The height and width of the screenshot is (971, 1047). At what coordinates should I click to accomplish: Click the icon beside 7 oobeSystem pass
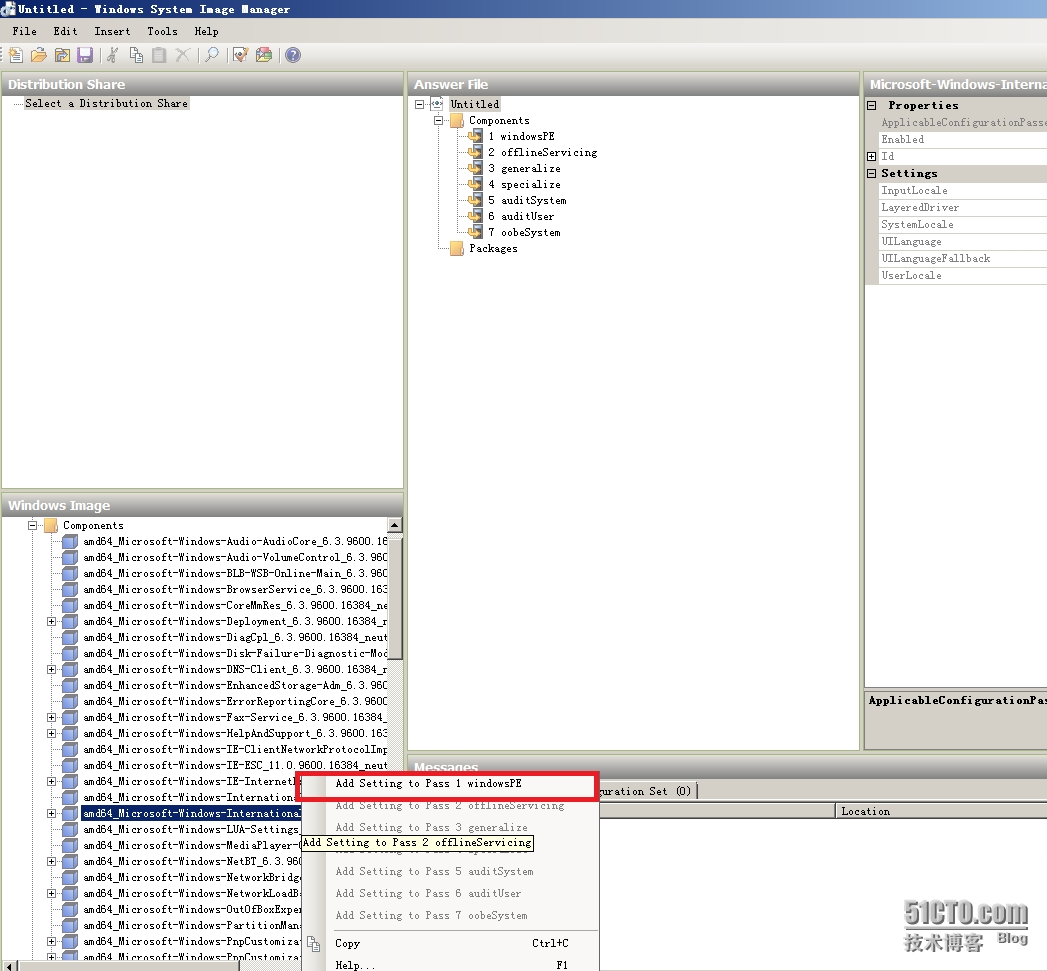[475, 232]
